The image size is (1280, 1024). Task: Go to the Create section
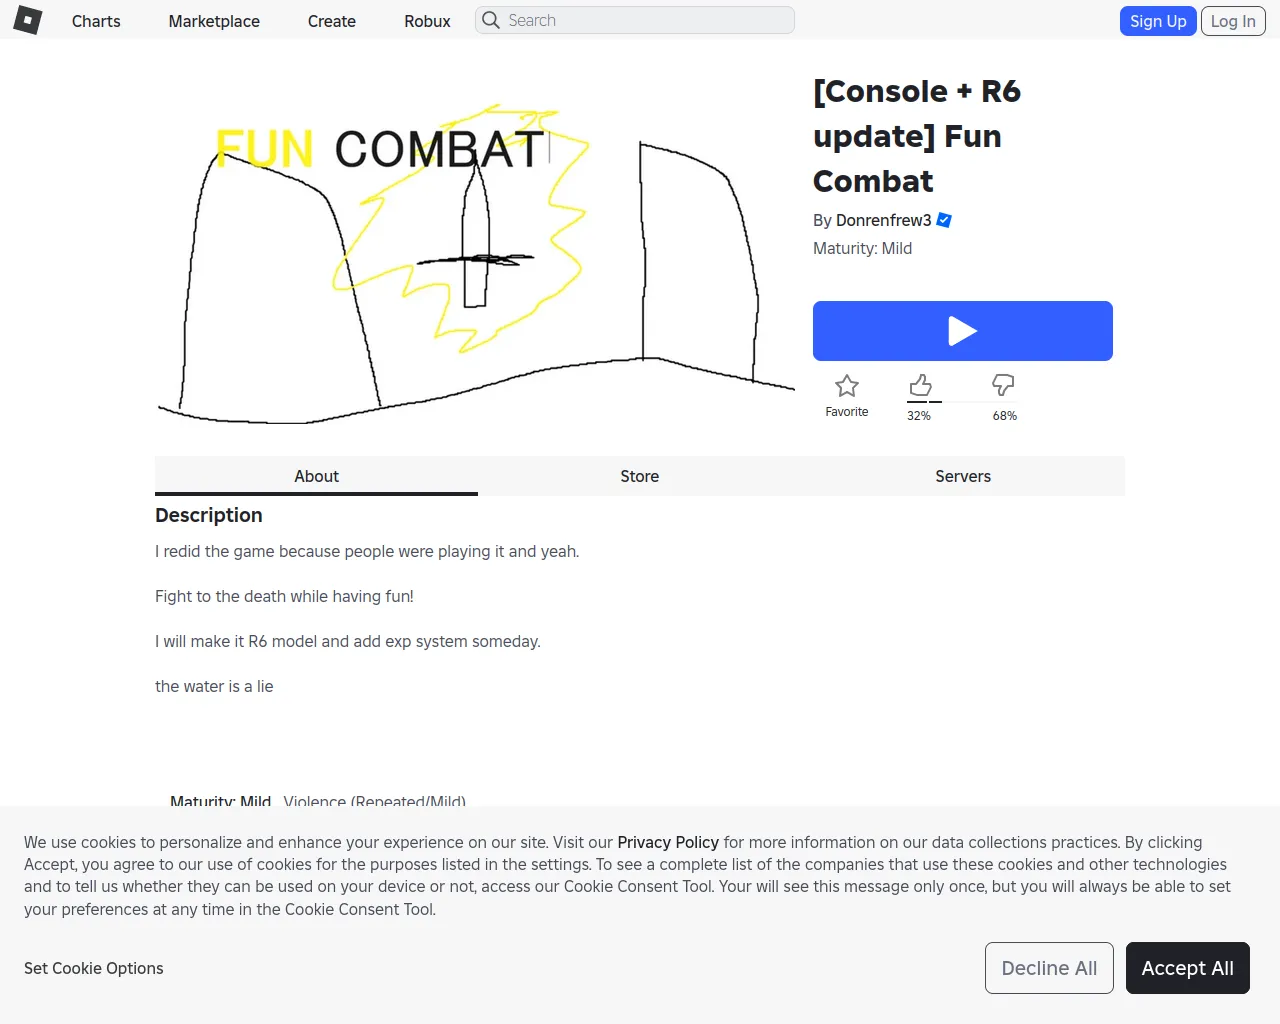tap(332, 21)
